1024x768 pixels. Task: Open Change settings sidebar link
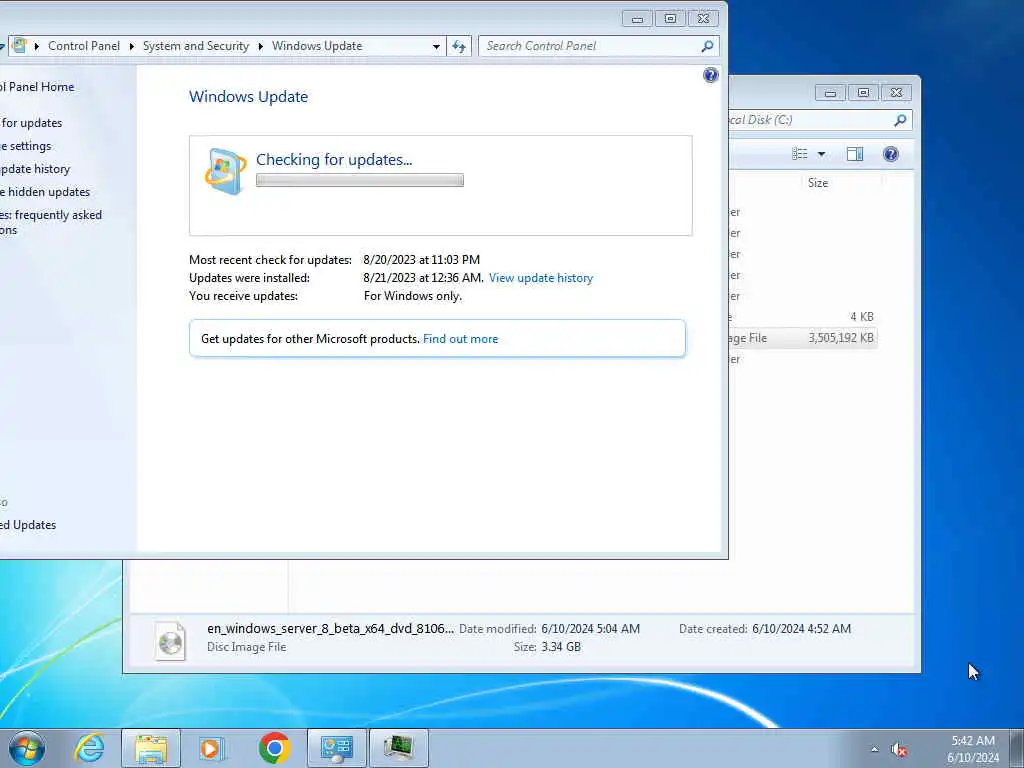pos(25,146)
